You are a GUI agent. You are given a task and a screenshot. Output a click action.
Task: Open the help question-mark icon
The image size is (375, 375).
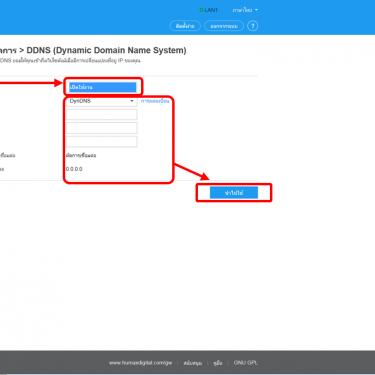[253, 26]
